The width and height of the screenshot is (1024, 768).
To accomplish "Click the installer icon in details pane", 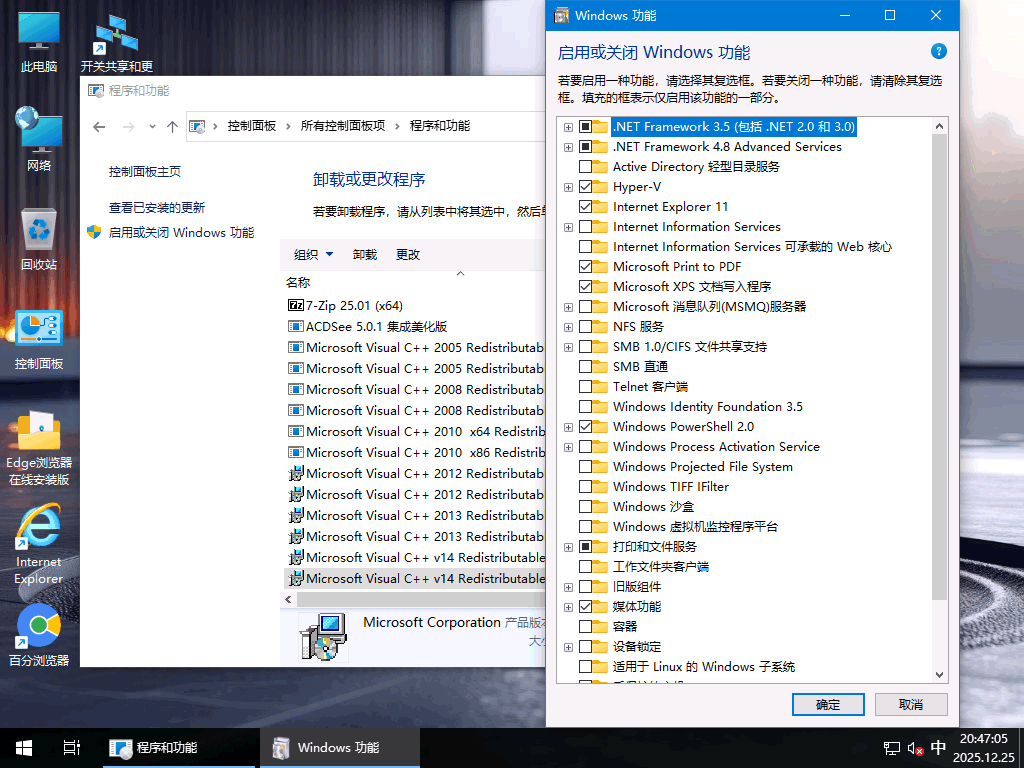I will (323, 637).
